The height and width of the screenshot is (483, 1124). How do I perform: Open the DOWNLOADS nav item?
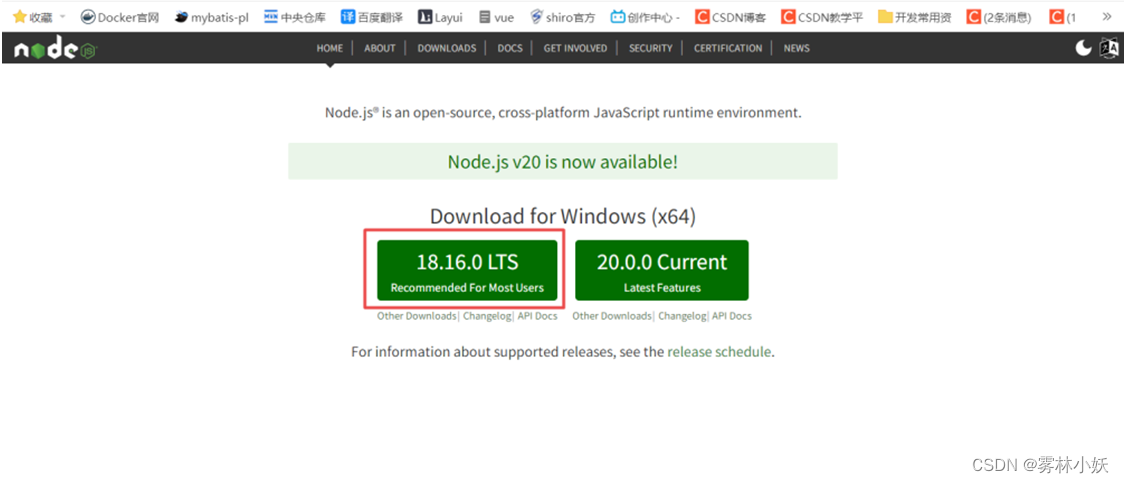click(x=447, y=48)
